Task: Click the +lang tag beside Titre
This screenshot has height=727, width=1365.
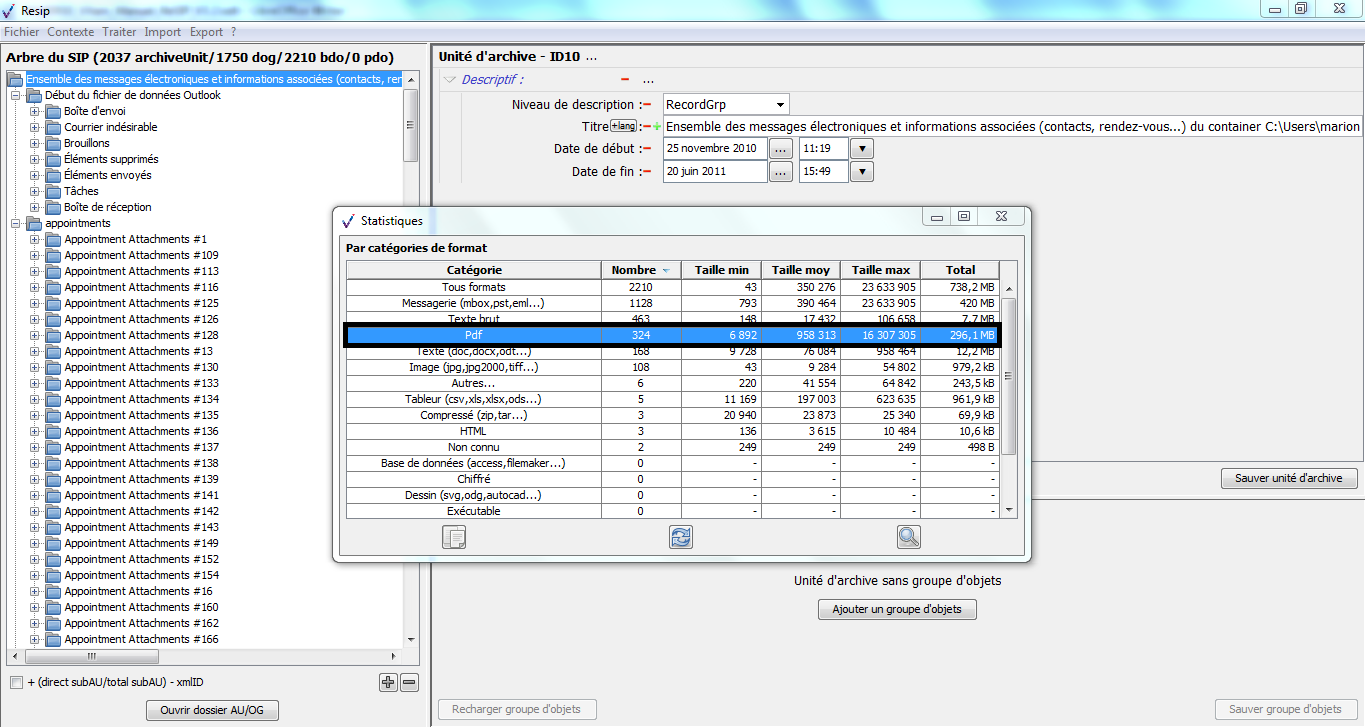Action: point(623,126)
